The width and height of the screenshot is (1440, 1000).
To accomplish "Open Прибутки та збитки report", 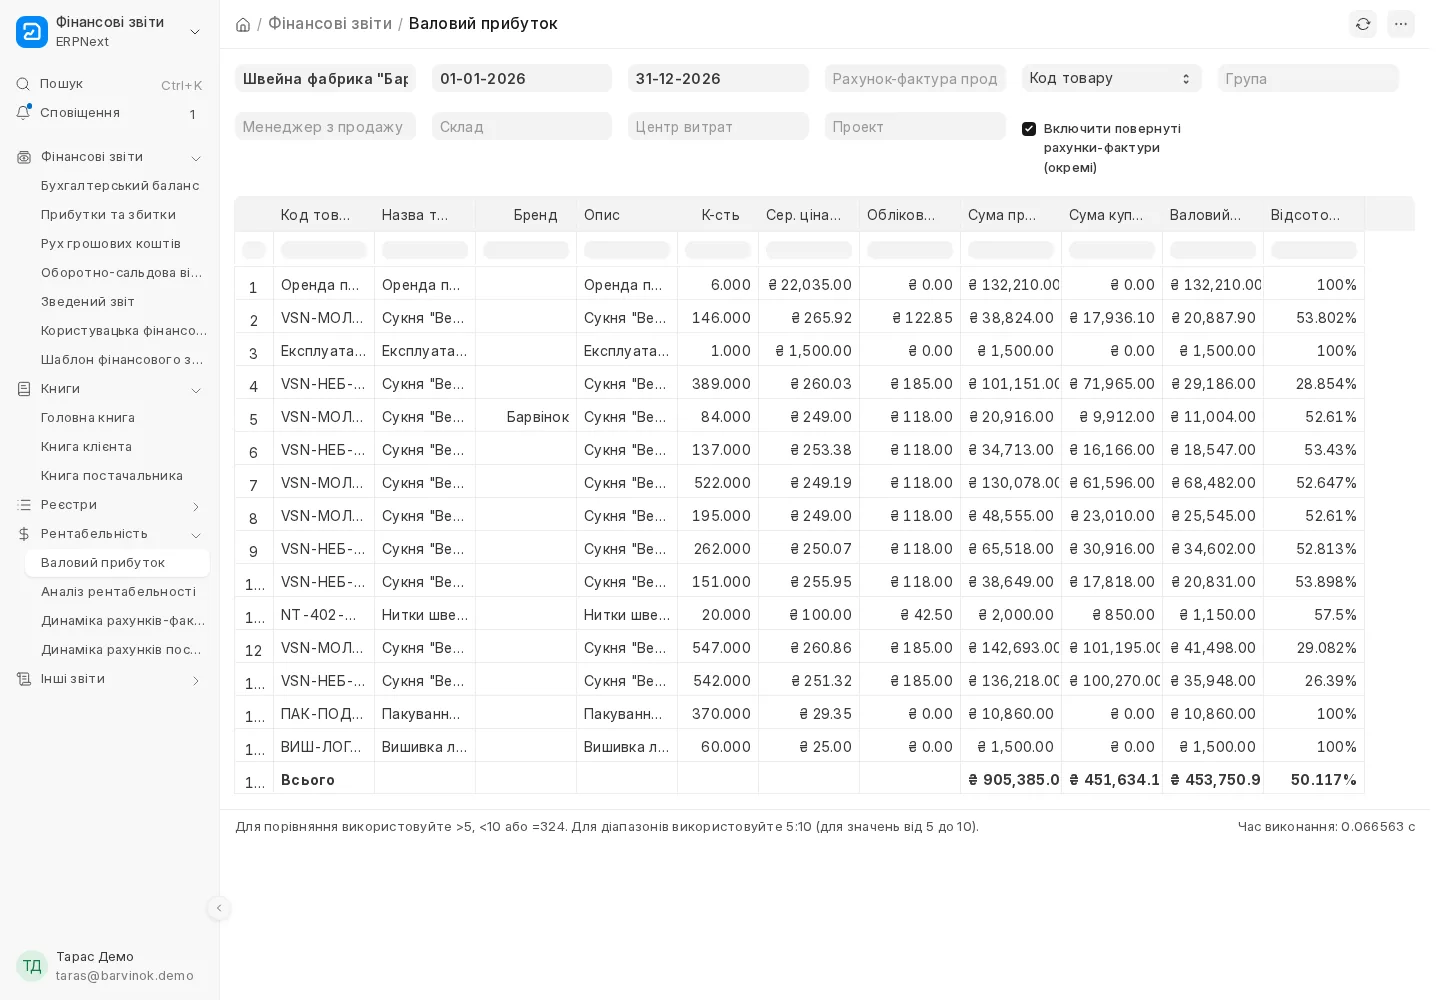I will pyautogui.click(x=108, y=215).
